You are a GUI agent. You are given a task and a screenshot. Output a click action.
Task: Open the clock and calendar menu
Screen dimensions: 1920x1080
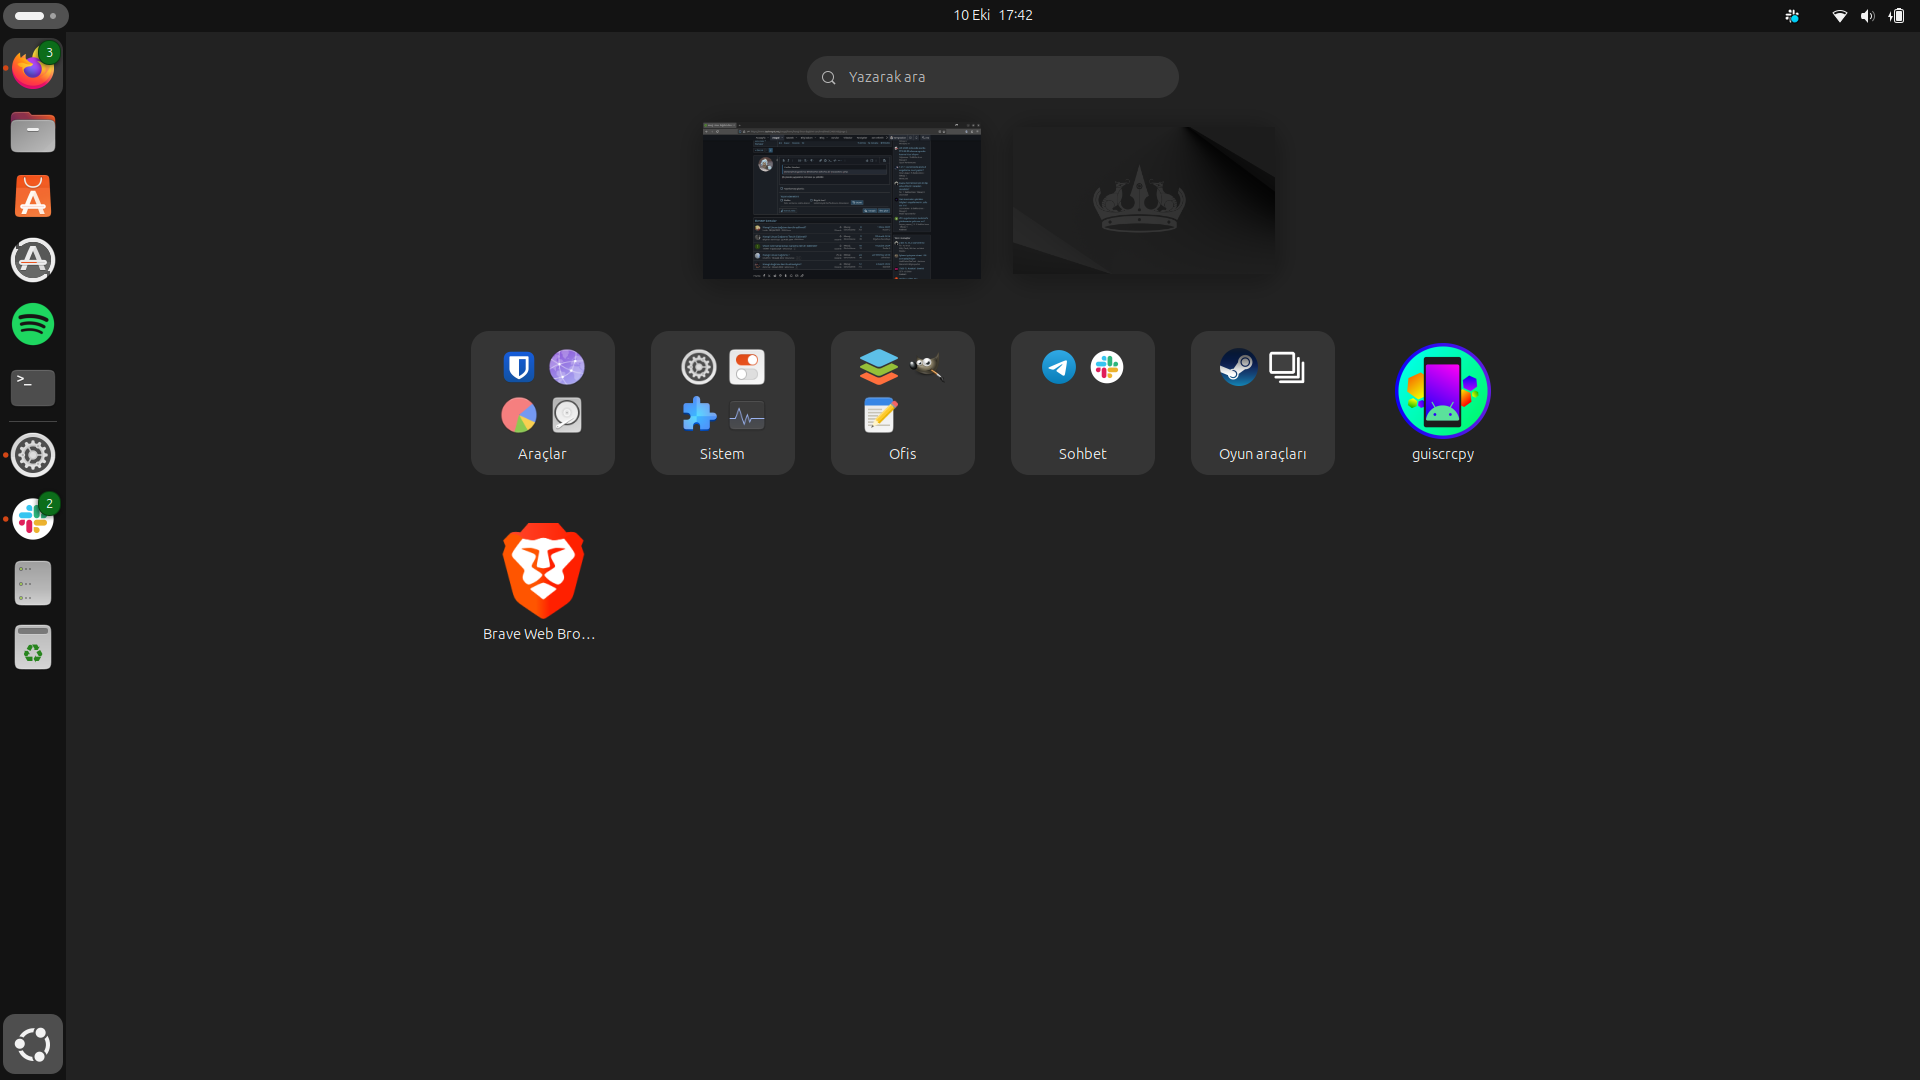pos(992,15)
